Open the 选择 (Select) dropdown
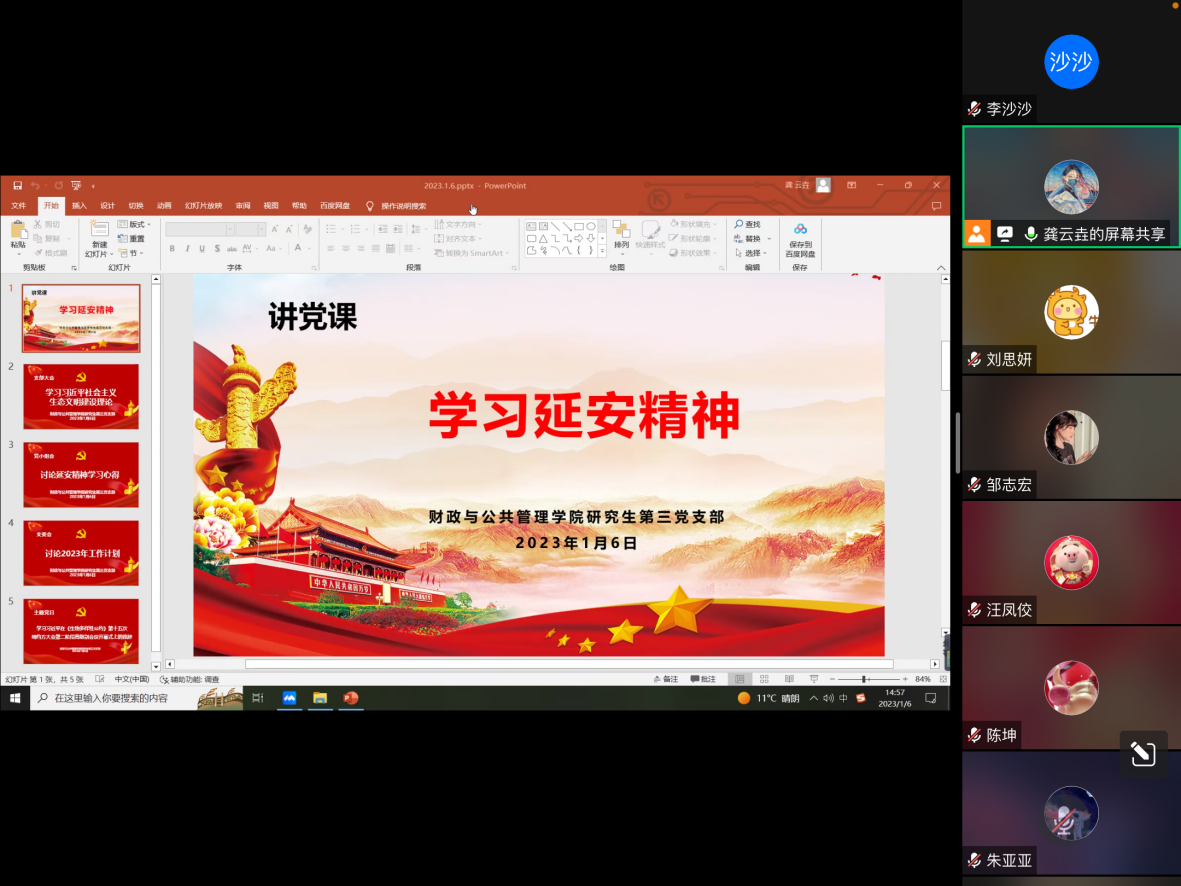This screenshot has width=1181, height=886. (751, 253)
